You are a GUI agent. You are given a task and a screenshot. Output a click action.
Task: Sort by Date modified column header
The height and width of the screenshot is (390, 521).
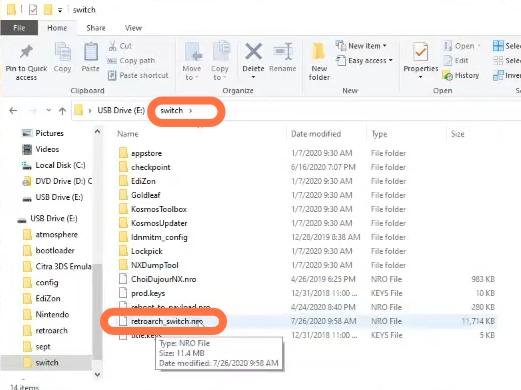[316, 134]
